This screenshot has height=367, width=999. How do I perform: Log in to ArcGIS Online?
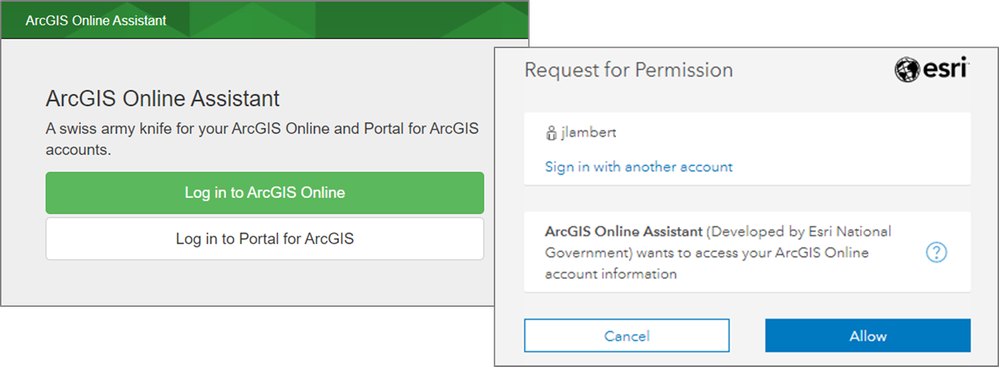point(264,192)
